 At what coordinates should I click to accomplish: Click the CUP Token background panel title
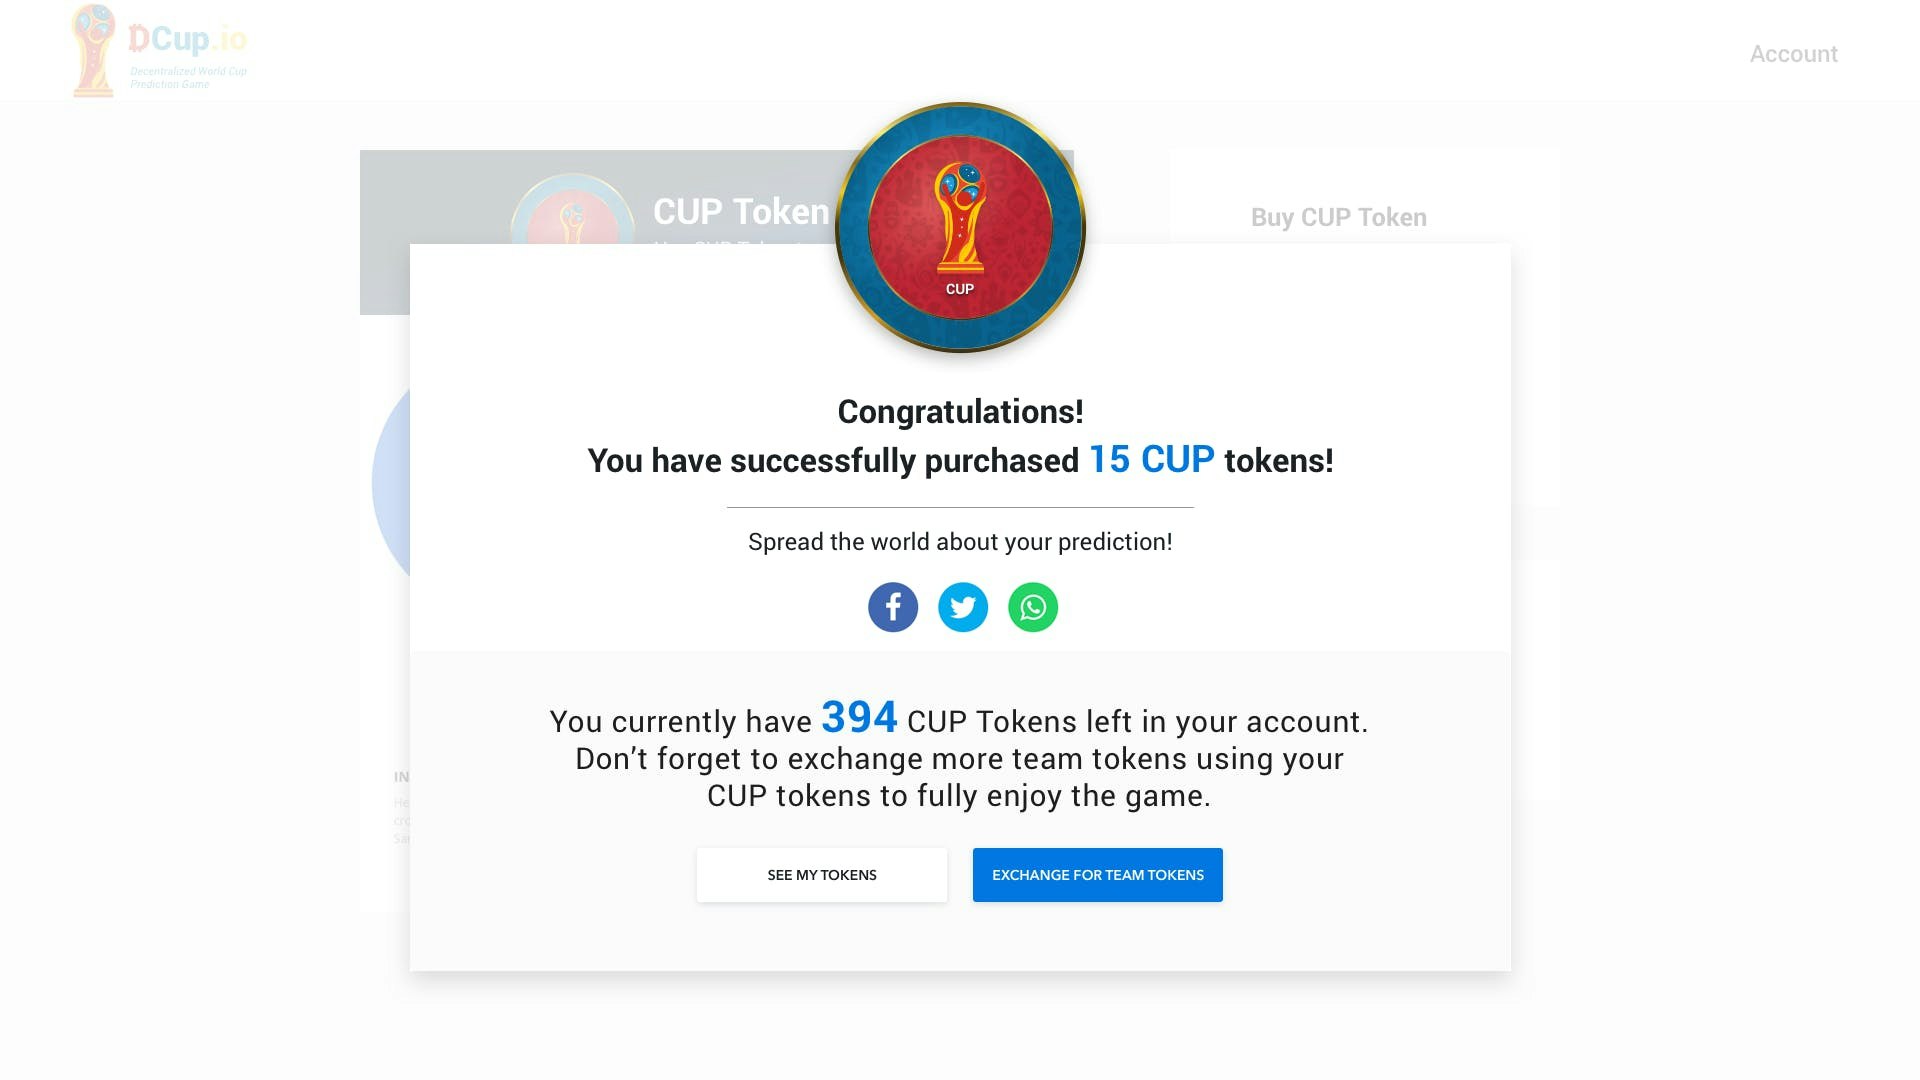pyautogui.click(x=740, y=210)
